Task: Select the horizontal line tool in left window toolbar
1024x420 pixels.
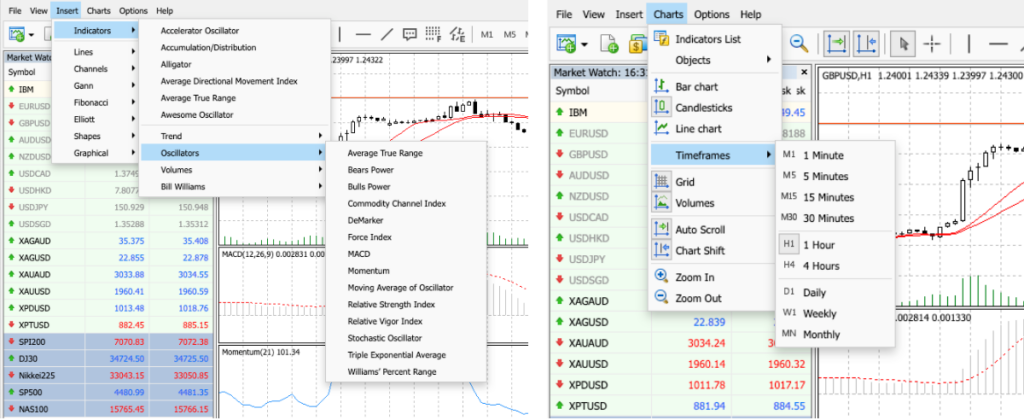Action: [x=363, y=35]
